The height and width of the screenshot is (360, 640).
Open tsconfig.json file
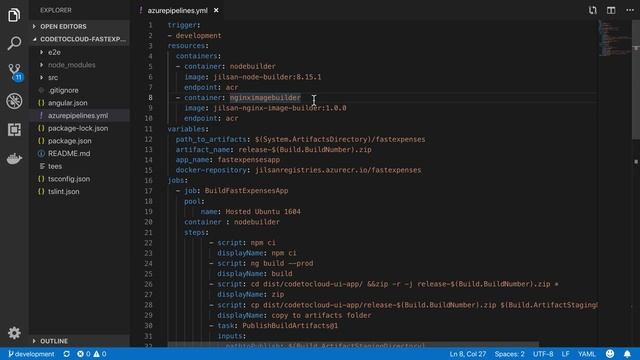pos(80,179)
